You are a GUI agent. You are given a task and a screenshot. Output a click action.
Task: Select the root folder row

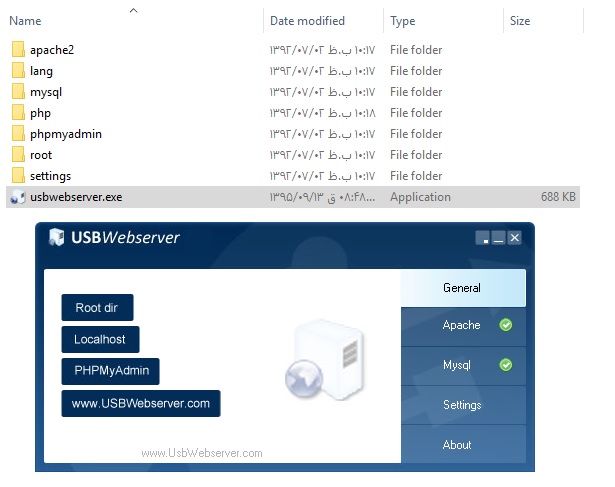41,155
